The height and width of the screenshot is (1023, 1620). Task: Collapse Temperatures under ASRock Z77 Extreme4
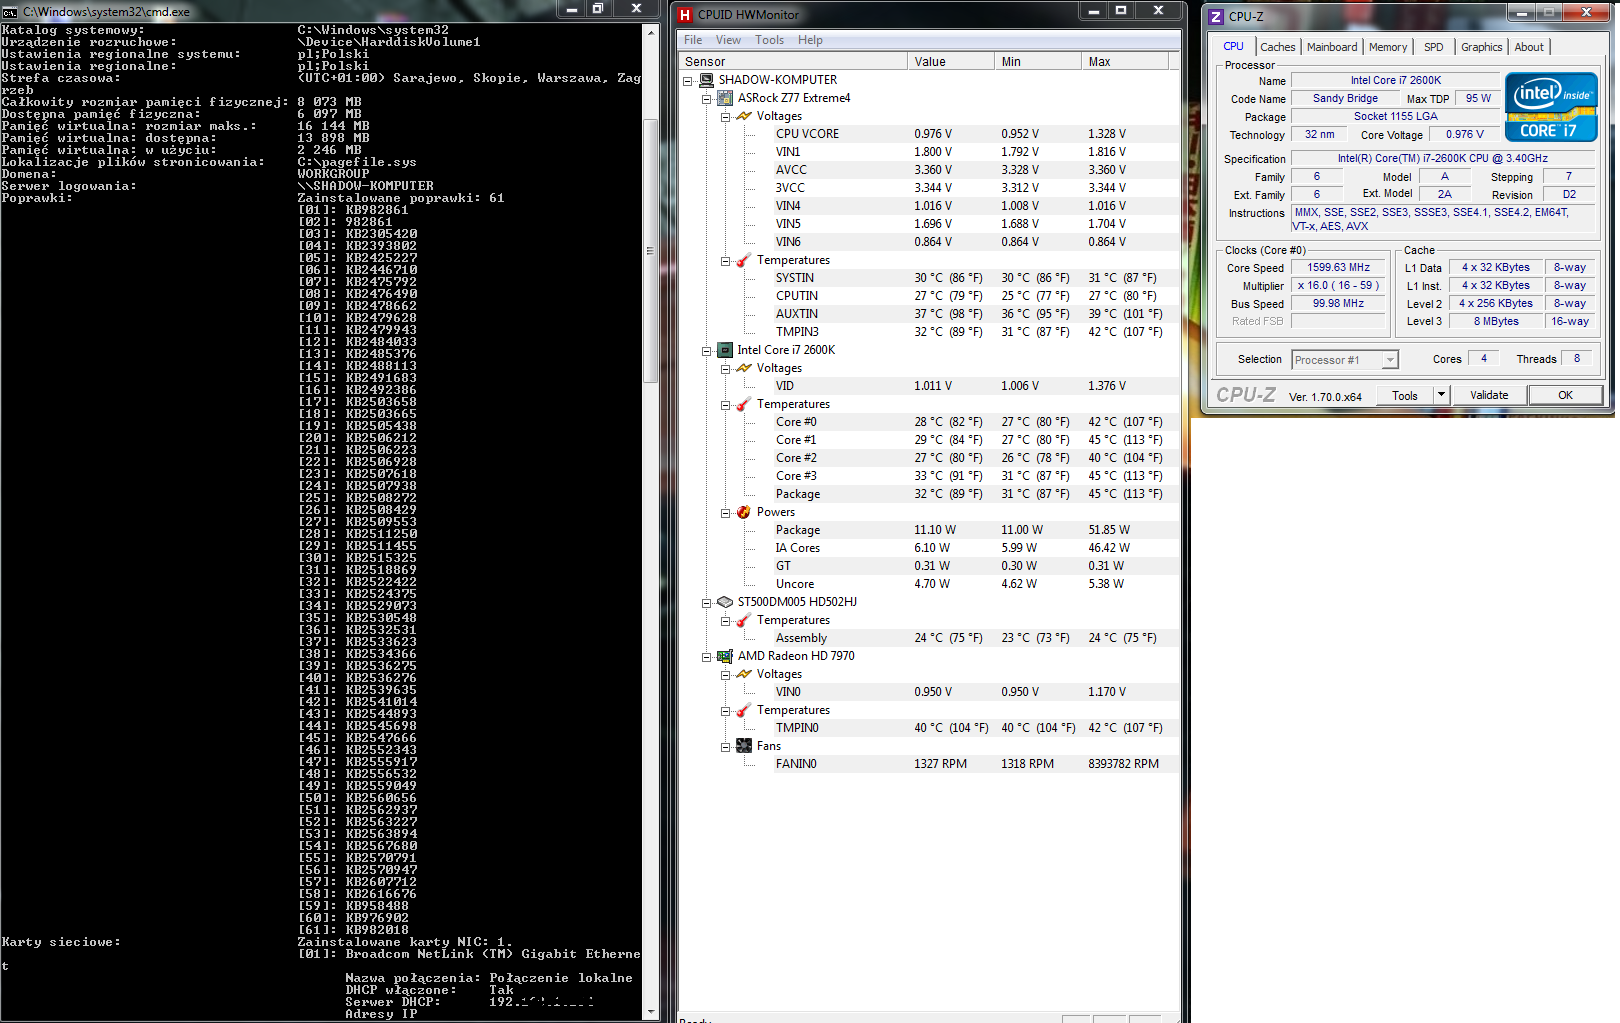725,261
